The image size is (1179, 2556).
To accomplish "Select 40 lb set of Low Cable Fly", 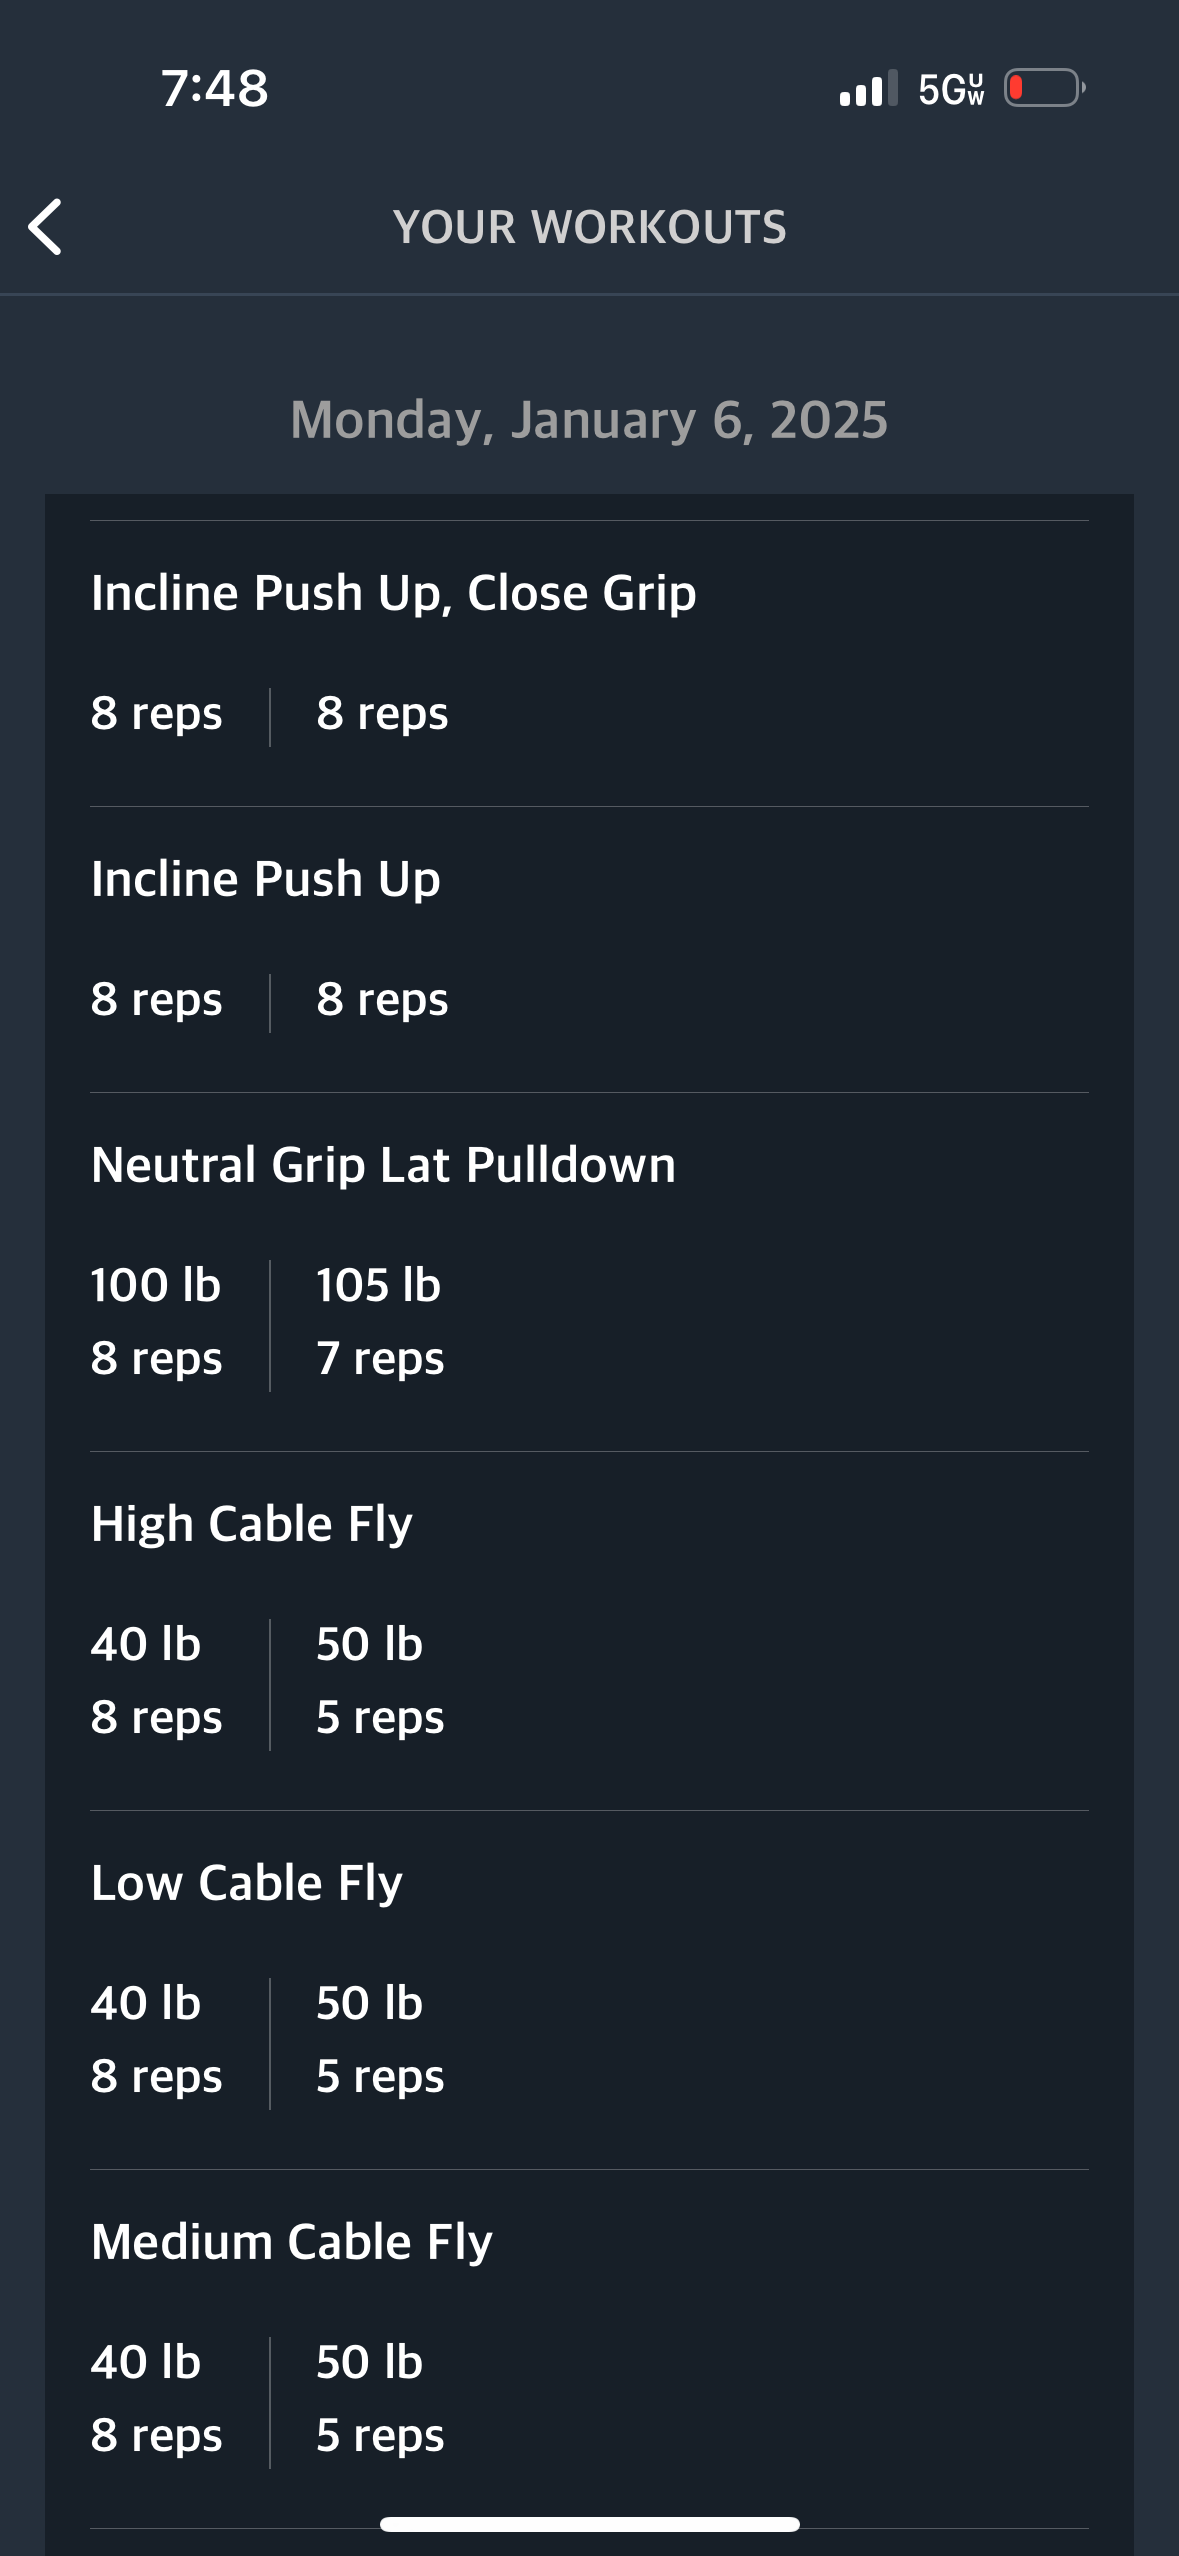I will [x=156, y=2039].
